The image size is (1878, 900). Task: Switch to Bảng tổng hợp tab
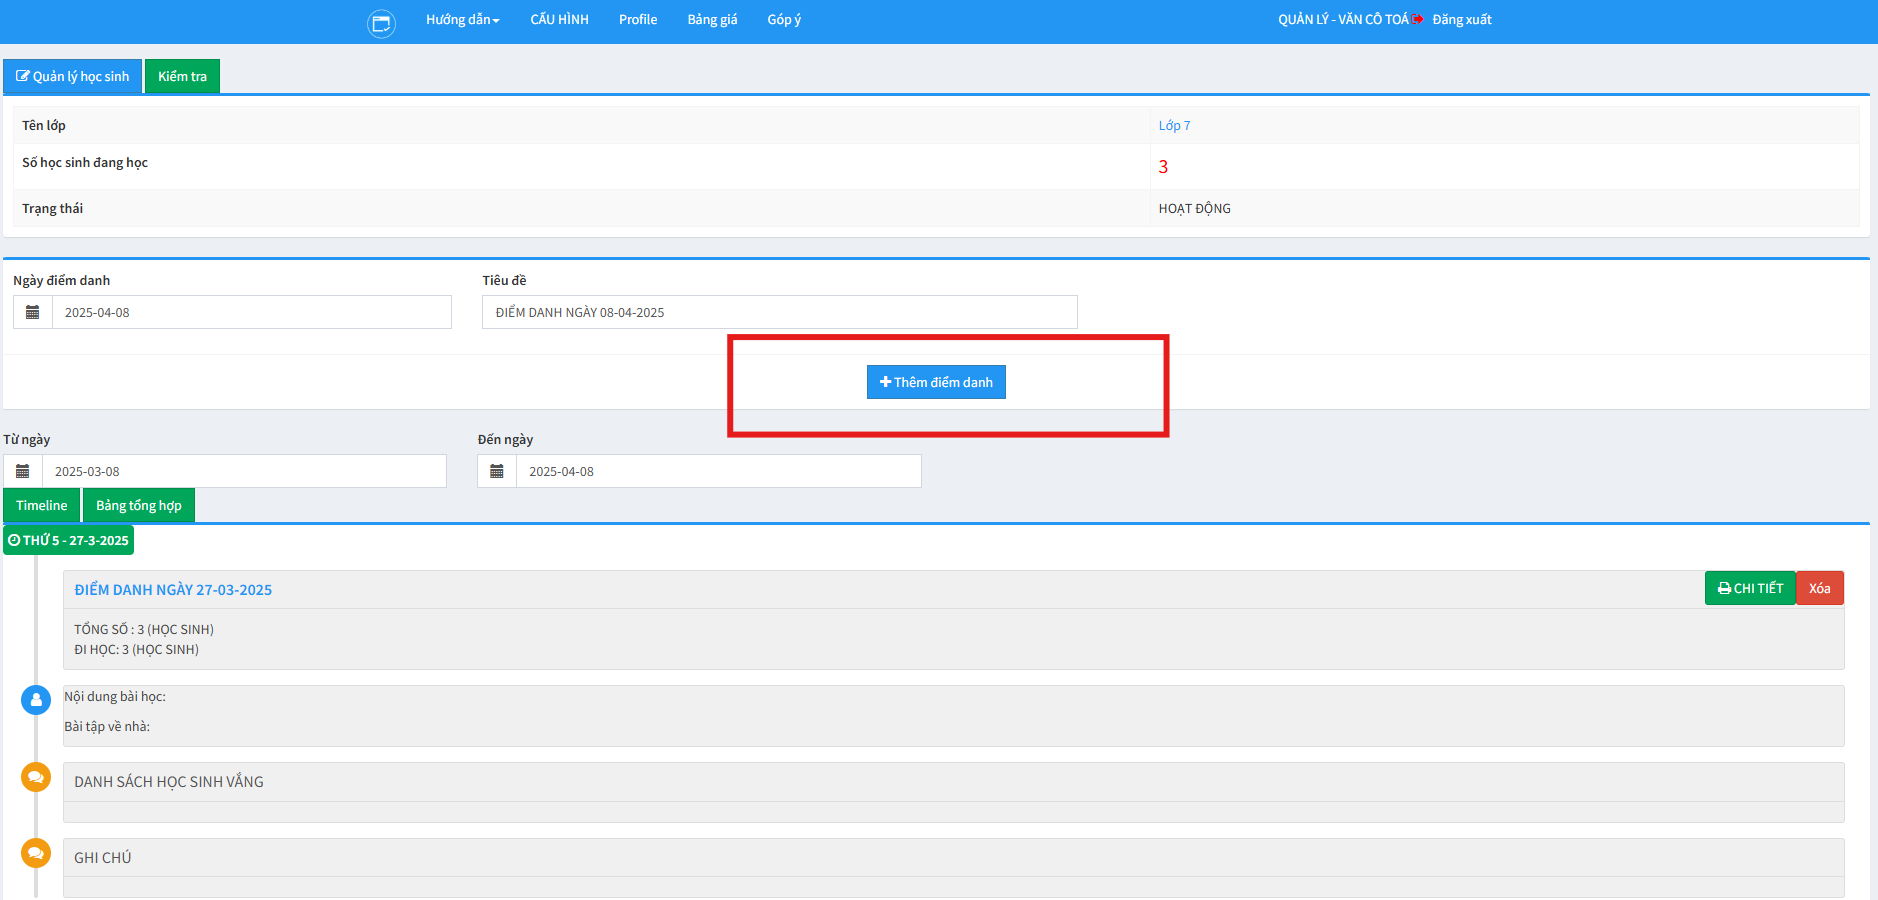click(139, 506)
